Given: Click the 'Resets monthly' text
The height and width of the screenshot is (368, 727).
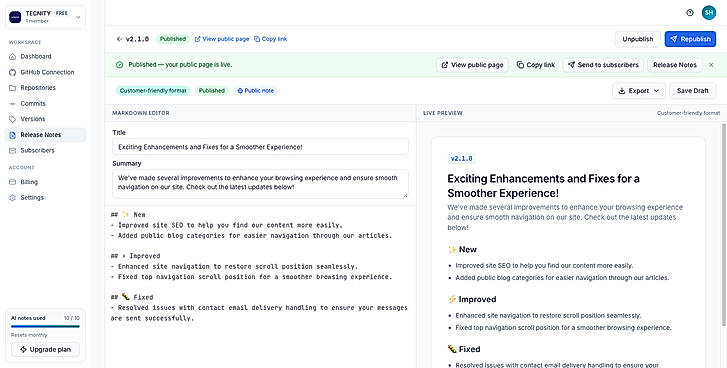Looking at the screenshot, I should click(29, 335).
